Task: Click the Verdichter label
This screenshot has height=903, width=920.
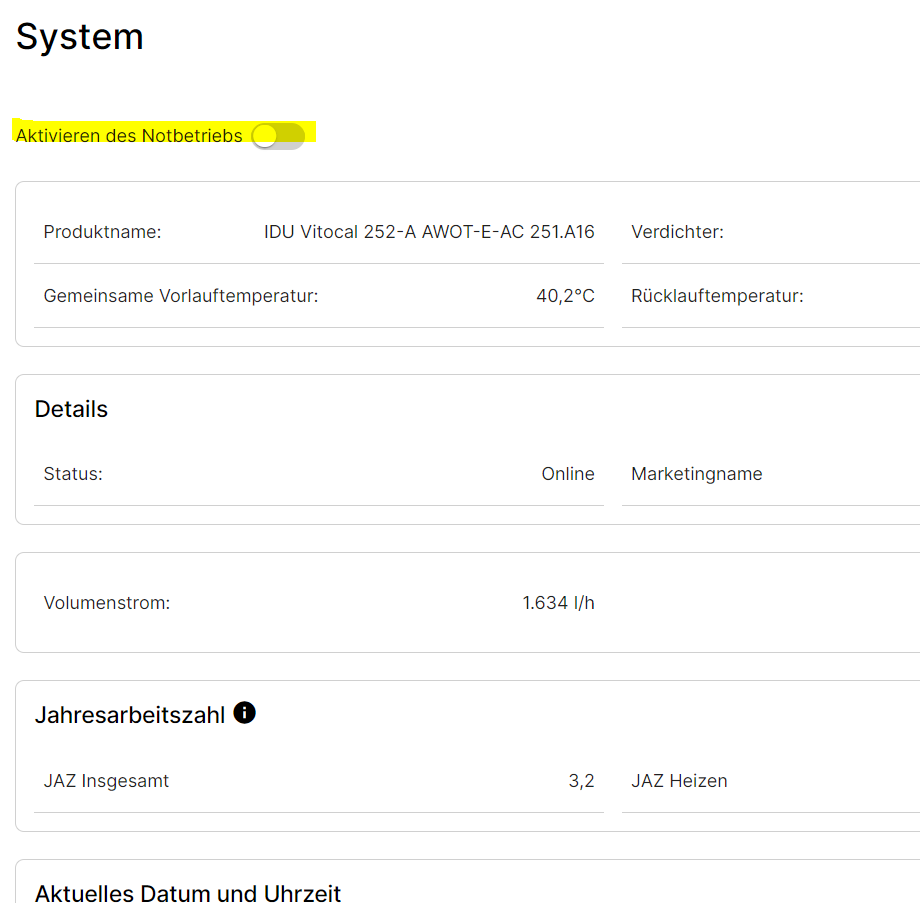Action: pos(677,232)
